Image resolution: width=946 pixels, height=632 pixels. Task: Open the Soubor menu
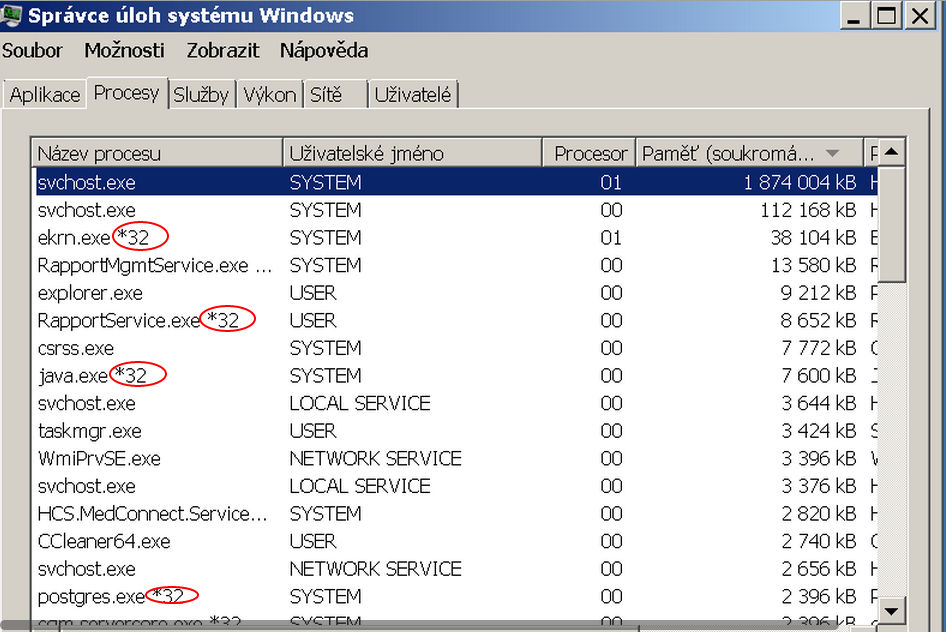(x=33, y=51)
